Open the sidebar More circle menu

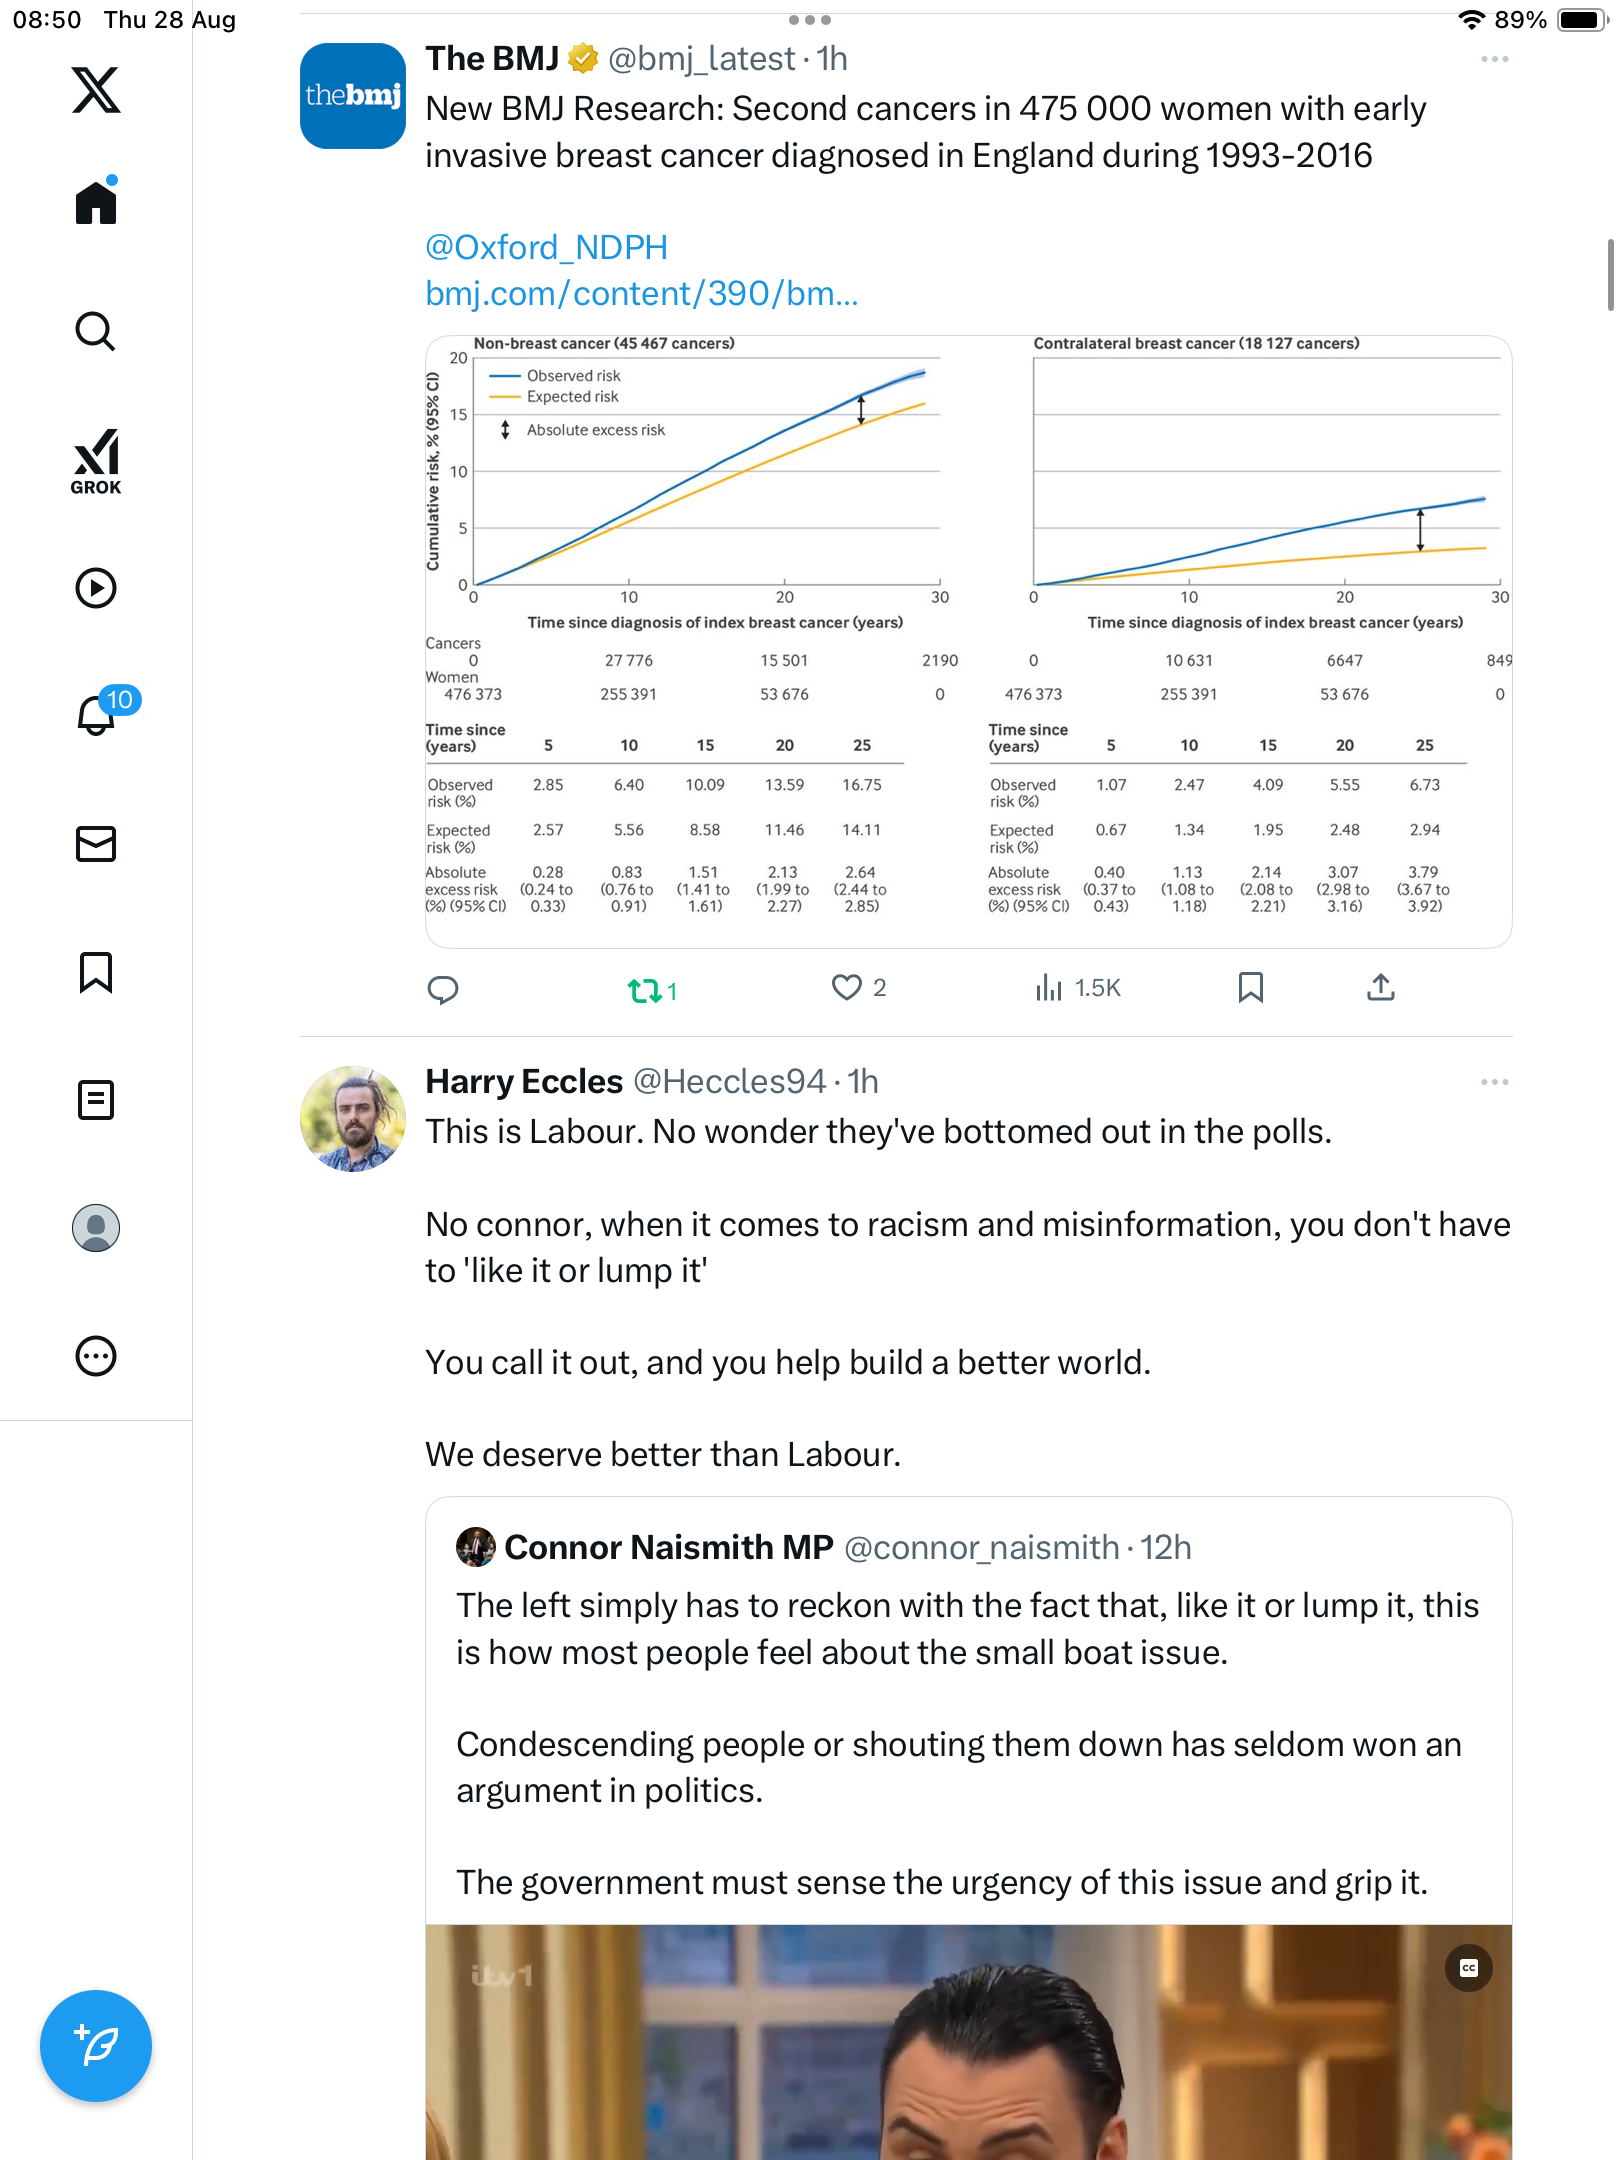pyautogui.click(x=96, y=1356)
